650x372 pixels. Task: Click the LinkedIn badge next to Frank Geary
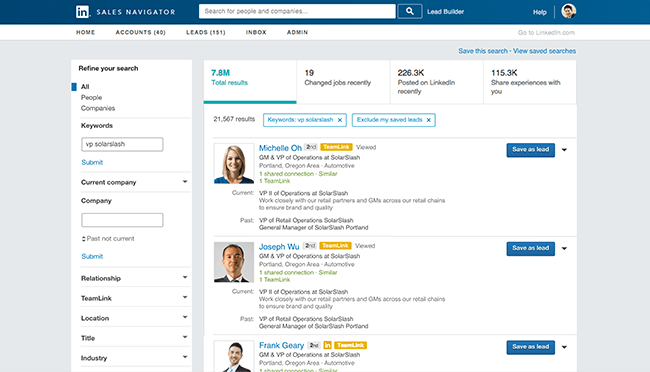(x=327, y=345)
